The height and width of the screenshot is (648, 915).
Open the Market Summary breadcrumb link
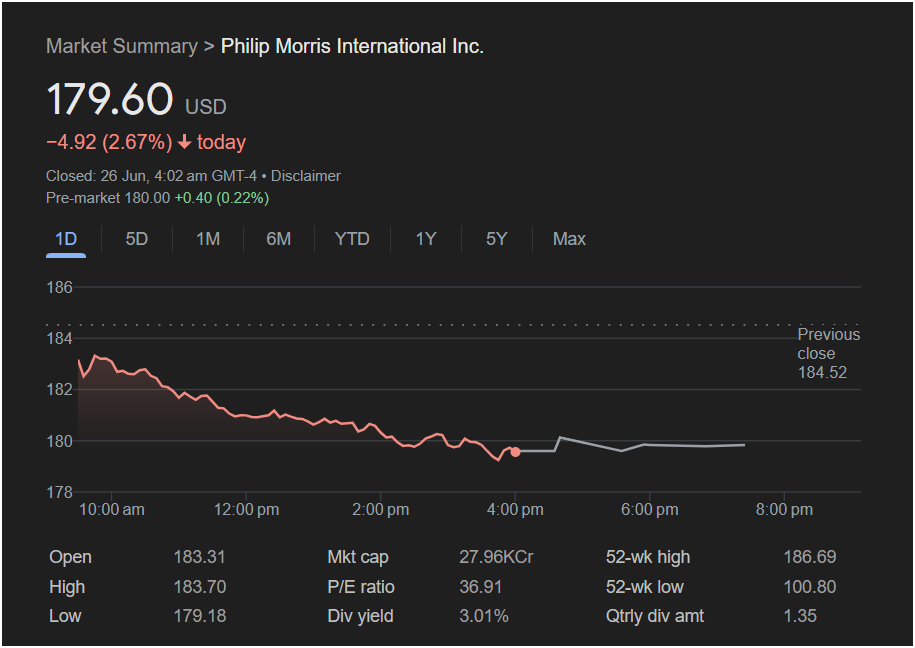(x=122, y=46)
